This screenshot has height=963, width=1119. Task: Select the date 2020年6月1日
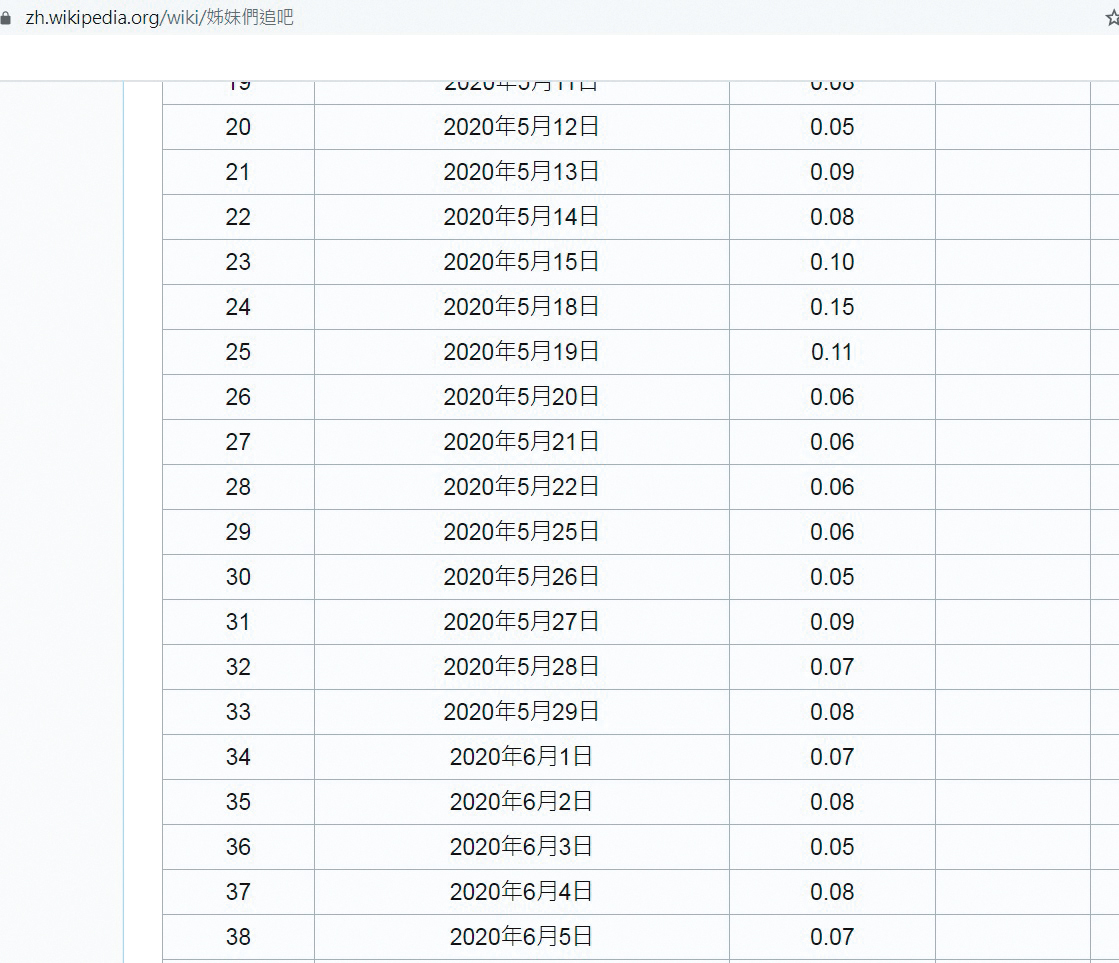pyautogui.click(x=521, y=757)
